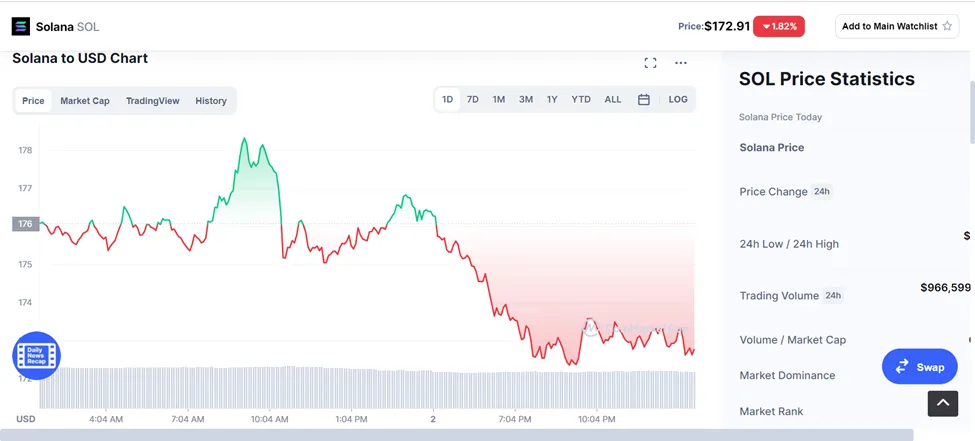Switch to the Market Cap tab
This screenshot has height=441, width=975.
coord(85,101)
